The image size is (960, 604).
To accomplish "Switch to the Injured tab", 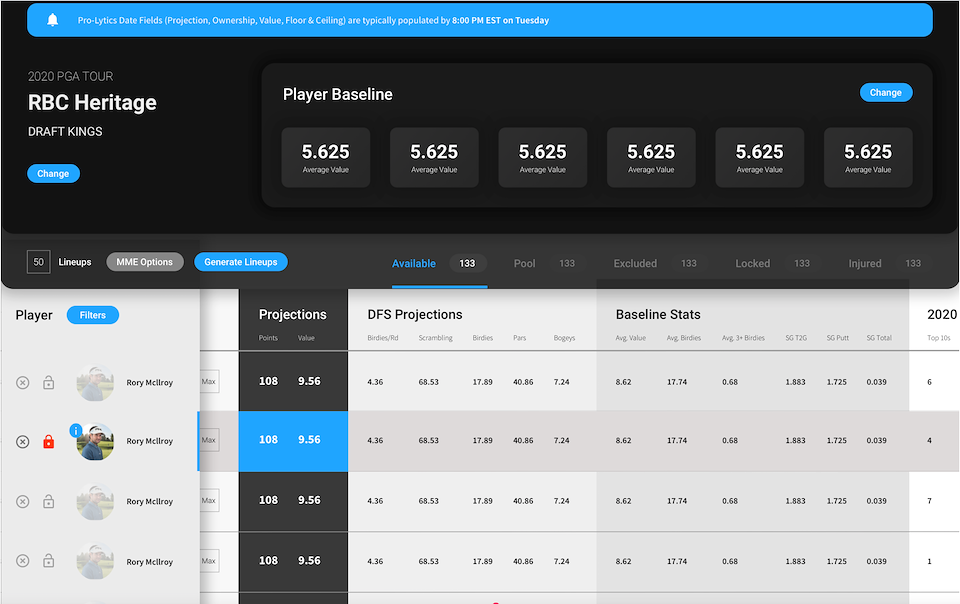I will click(x=864, y=264).
